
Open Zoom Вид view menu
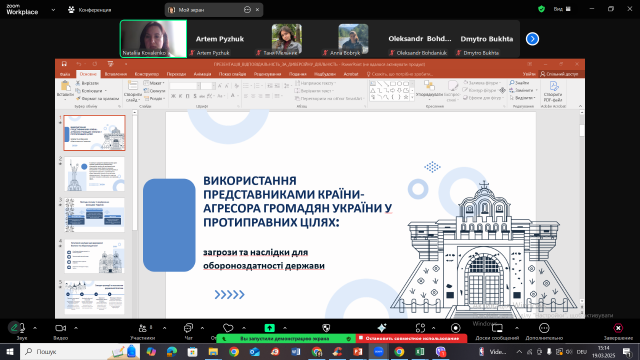[x=562, y=9]
